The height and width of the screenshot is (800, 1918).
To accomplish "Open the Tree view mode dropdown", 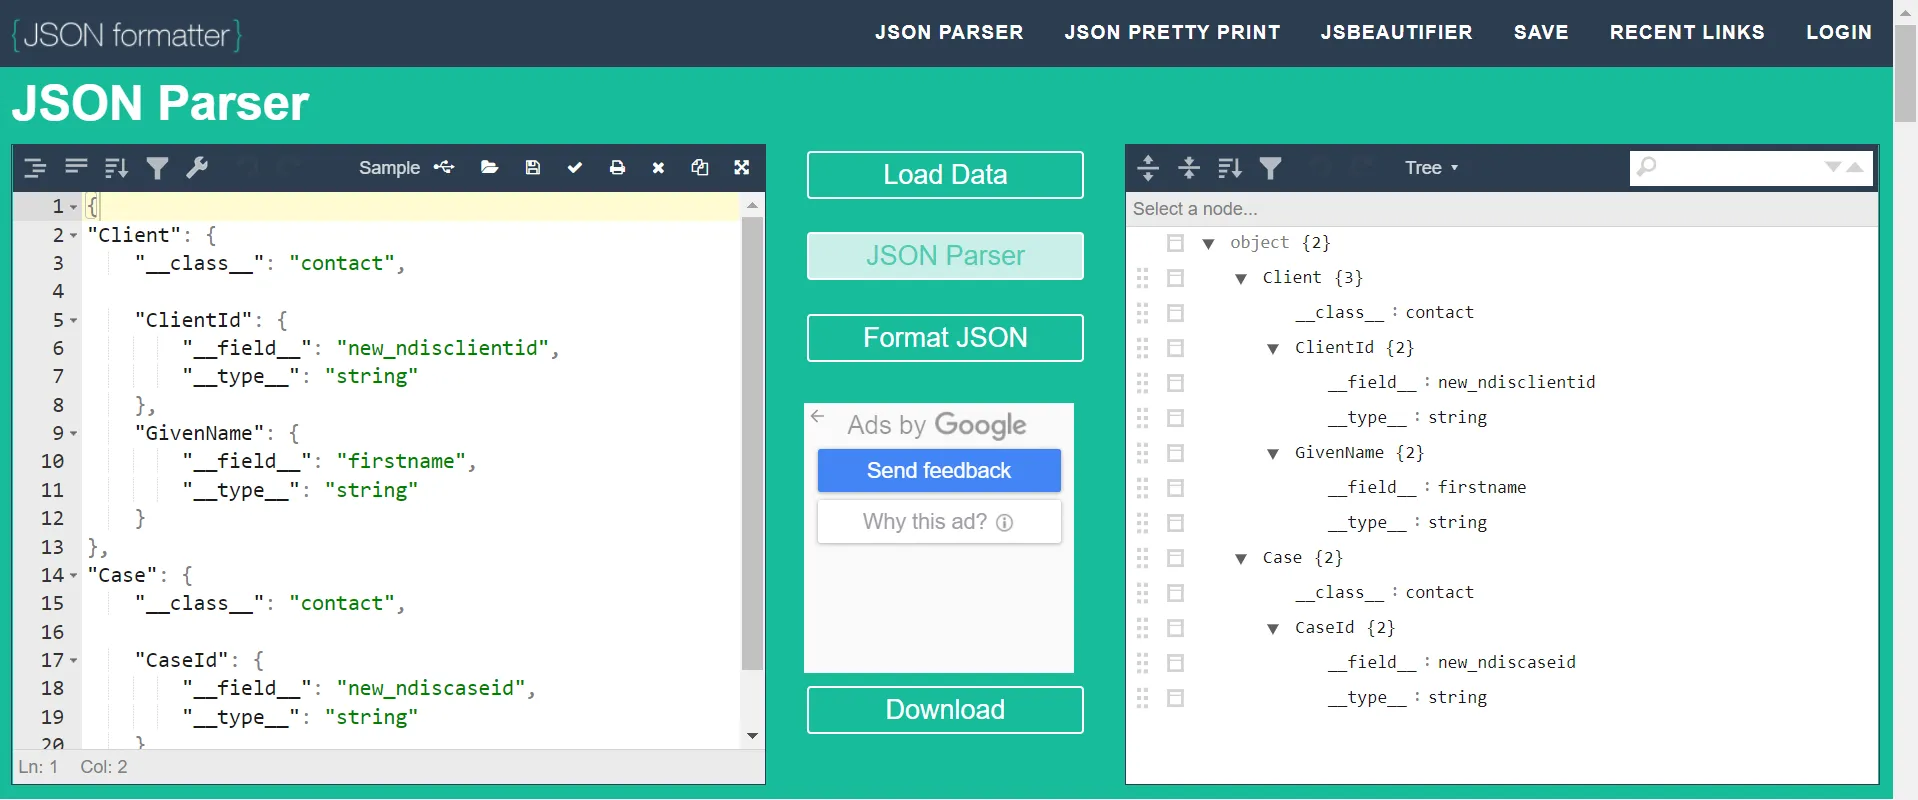I will (1431, 168).
